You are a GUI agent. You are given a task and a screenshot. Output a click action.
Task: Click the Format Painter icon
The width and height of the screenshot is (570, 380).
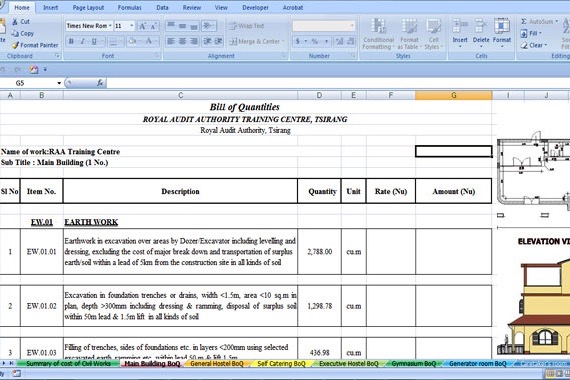(15, 45)
